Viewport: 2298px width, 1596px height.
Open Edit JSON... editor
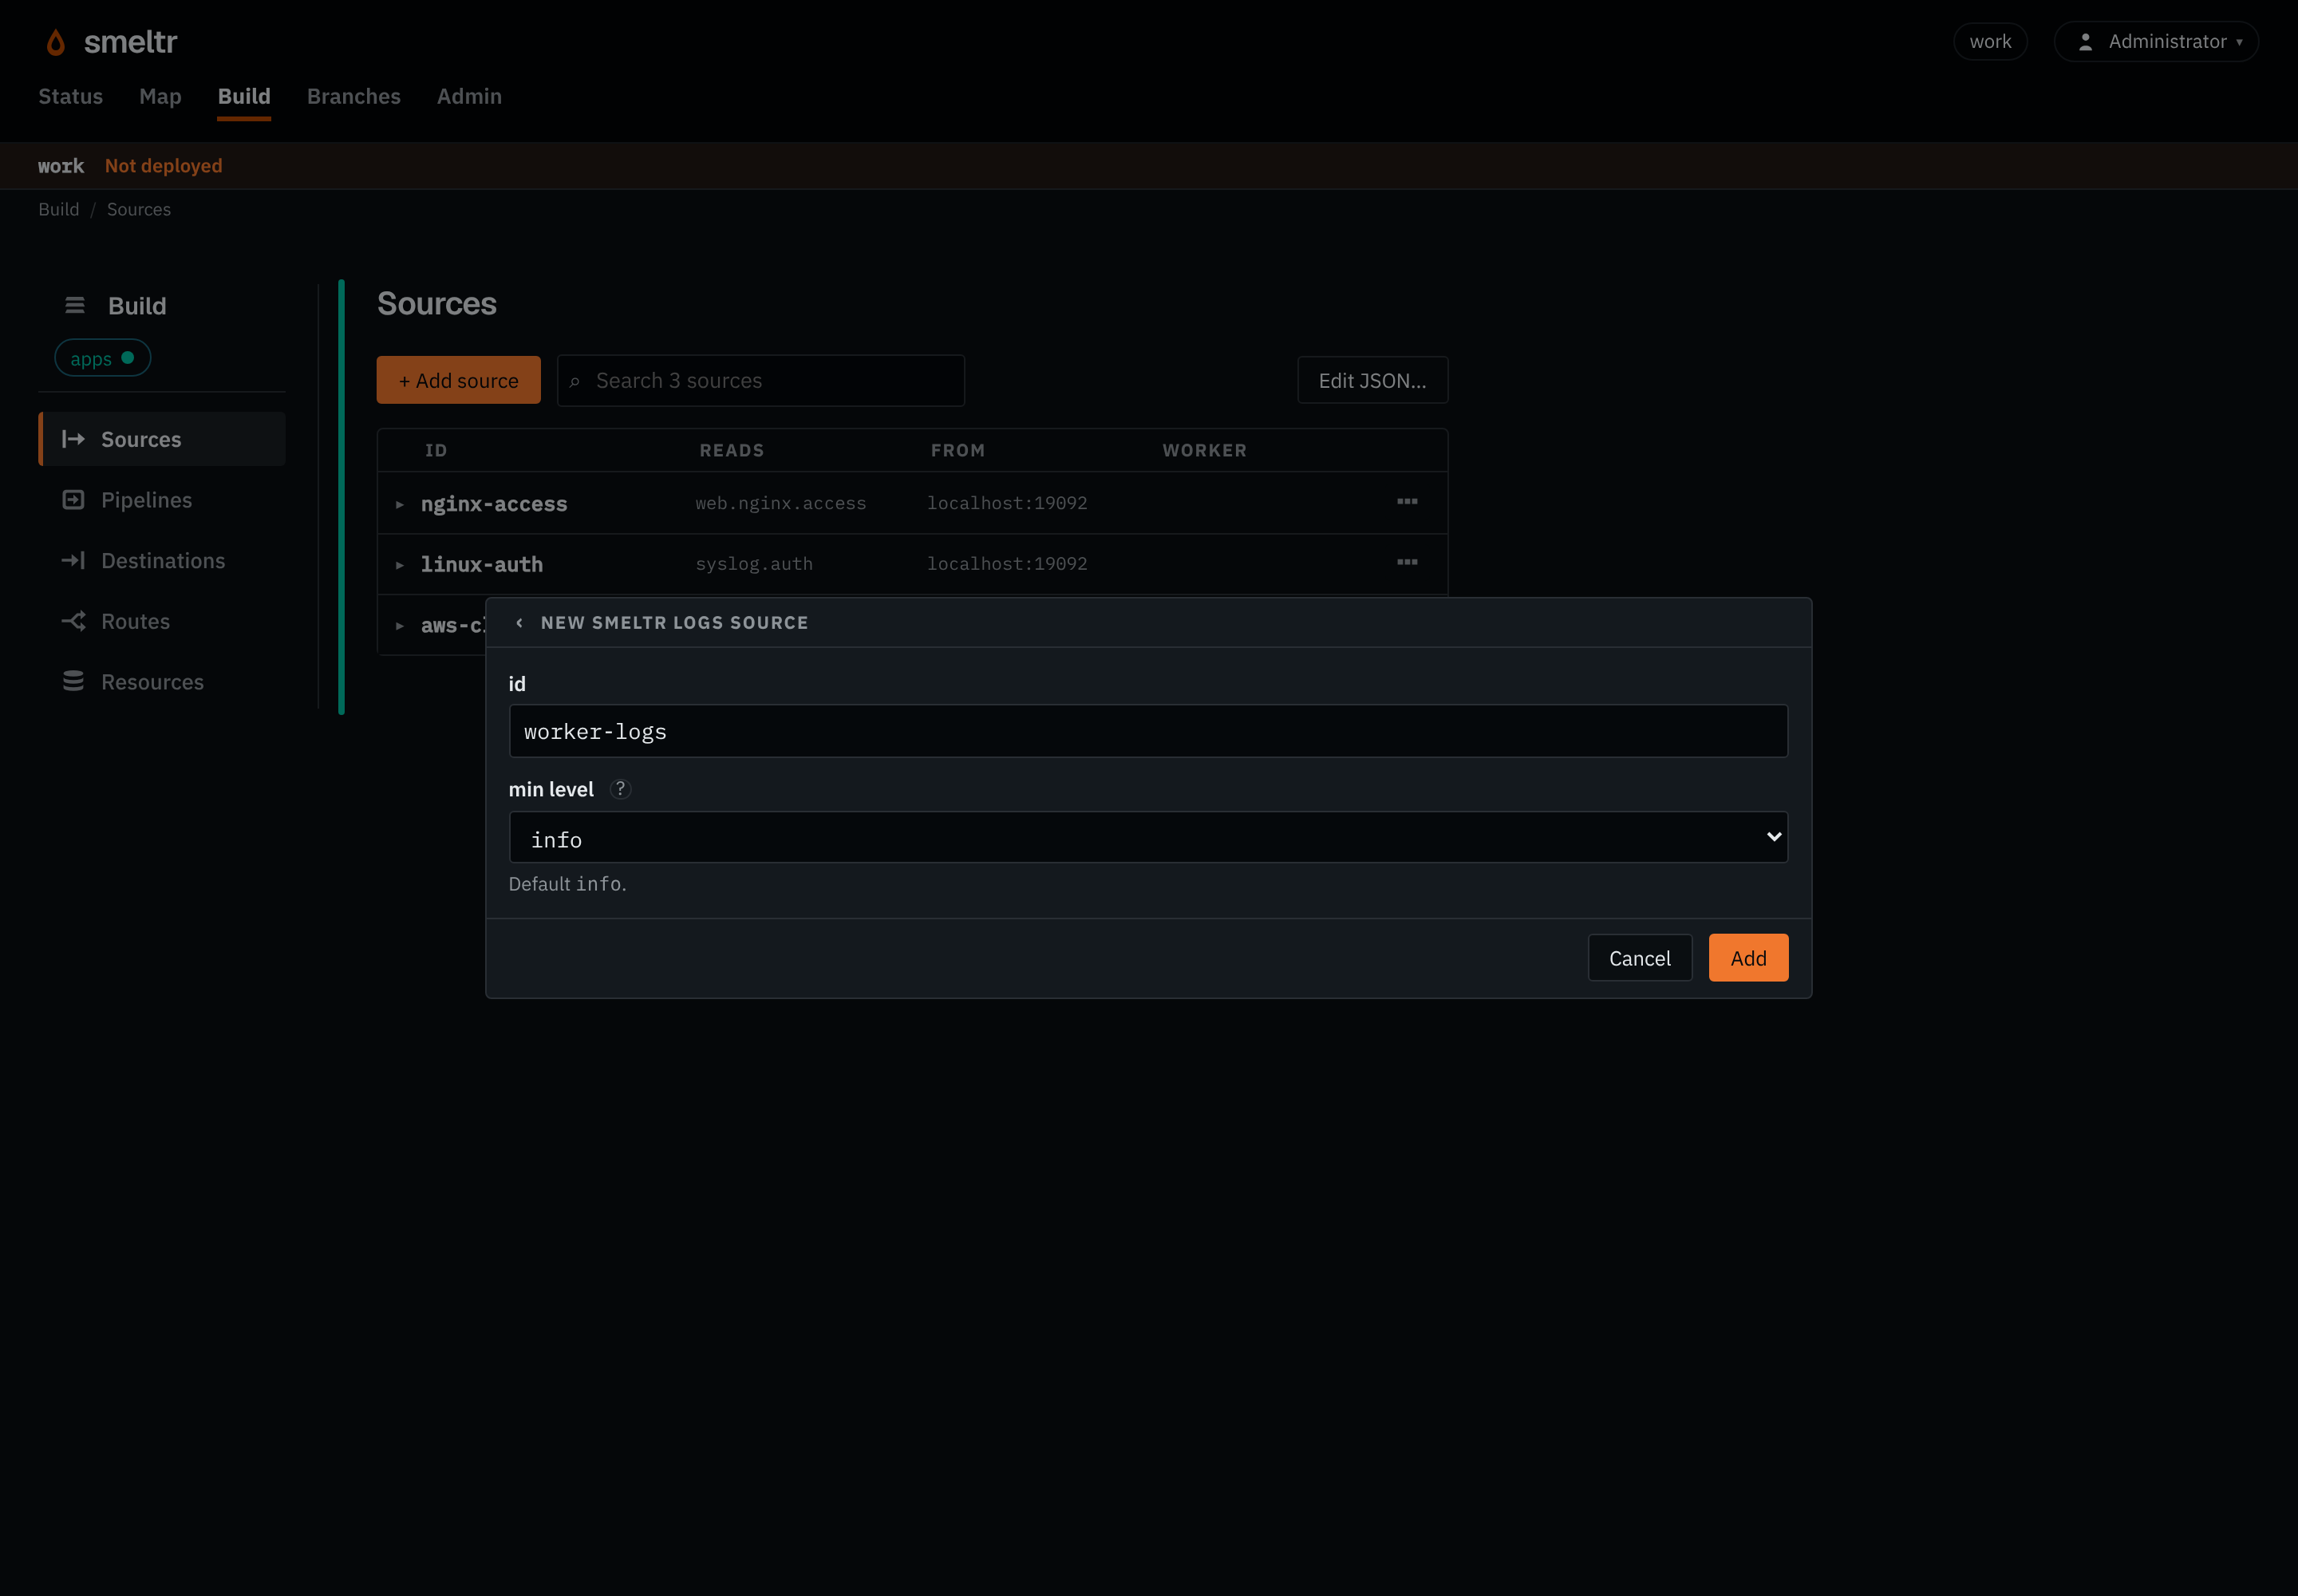tap(1372, 380)
